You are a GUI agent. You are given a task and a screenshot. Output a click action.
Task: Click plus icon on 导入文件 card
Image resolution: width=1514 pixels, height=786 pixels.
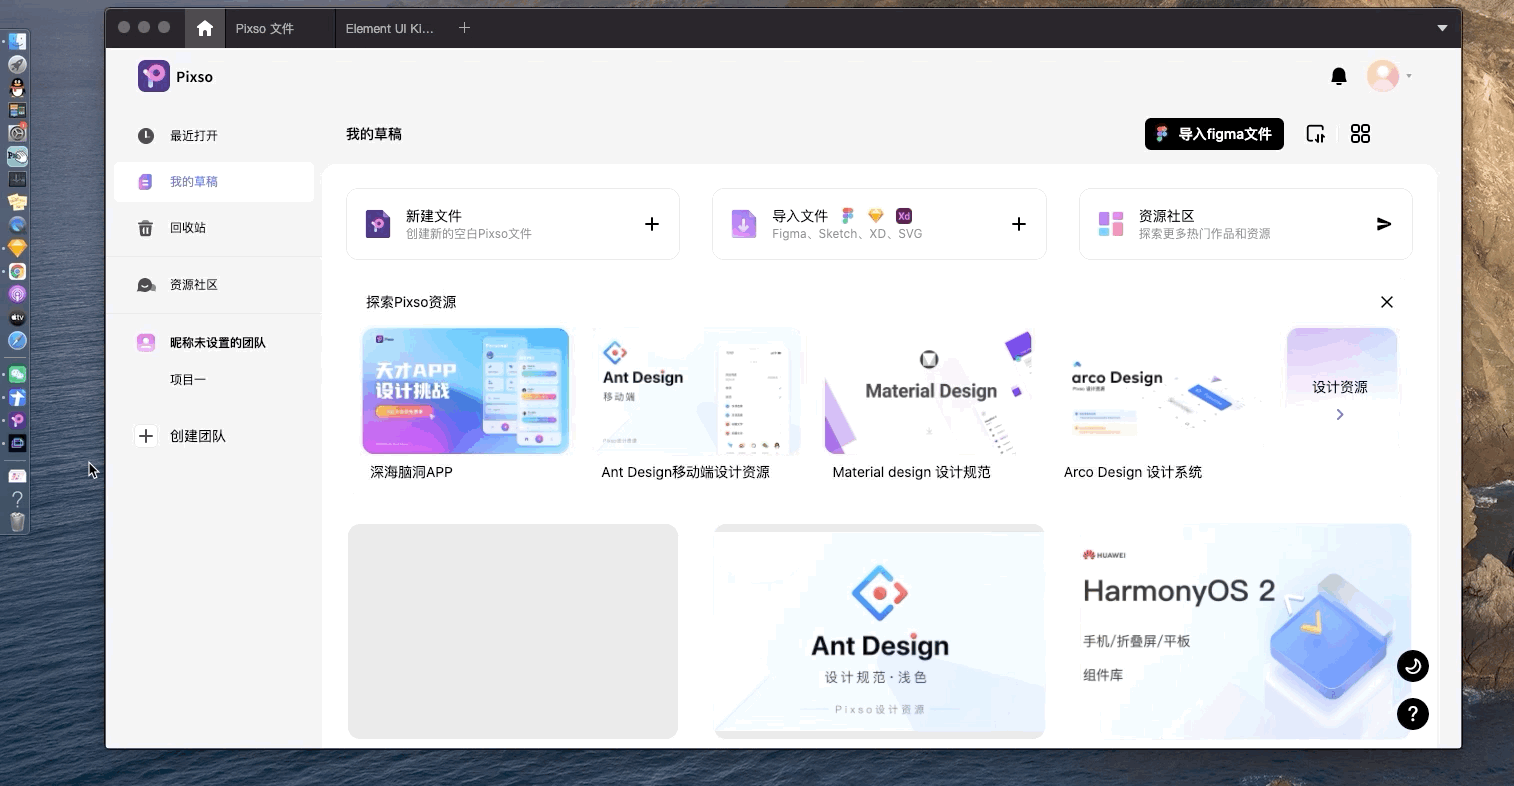click(x=1019, y=224)
